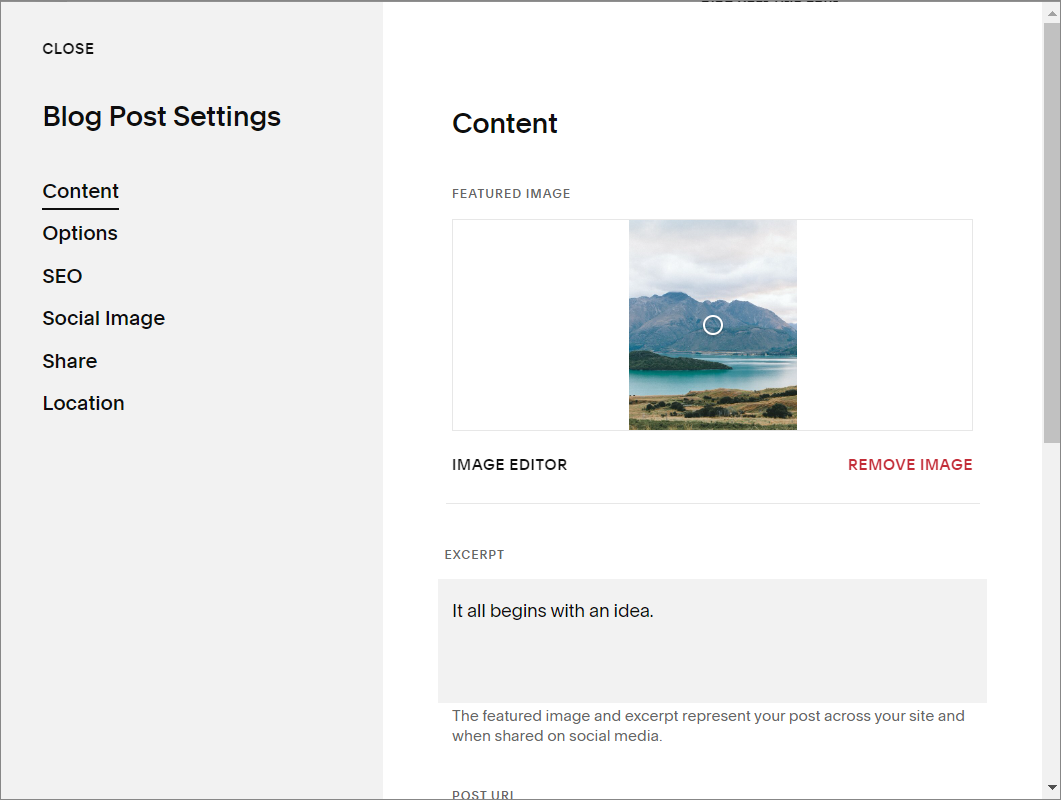Open the SEO settings section
The width and height of the screenshot is (1061, 800).
(x=62, y=276)
